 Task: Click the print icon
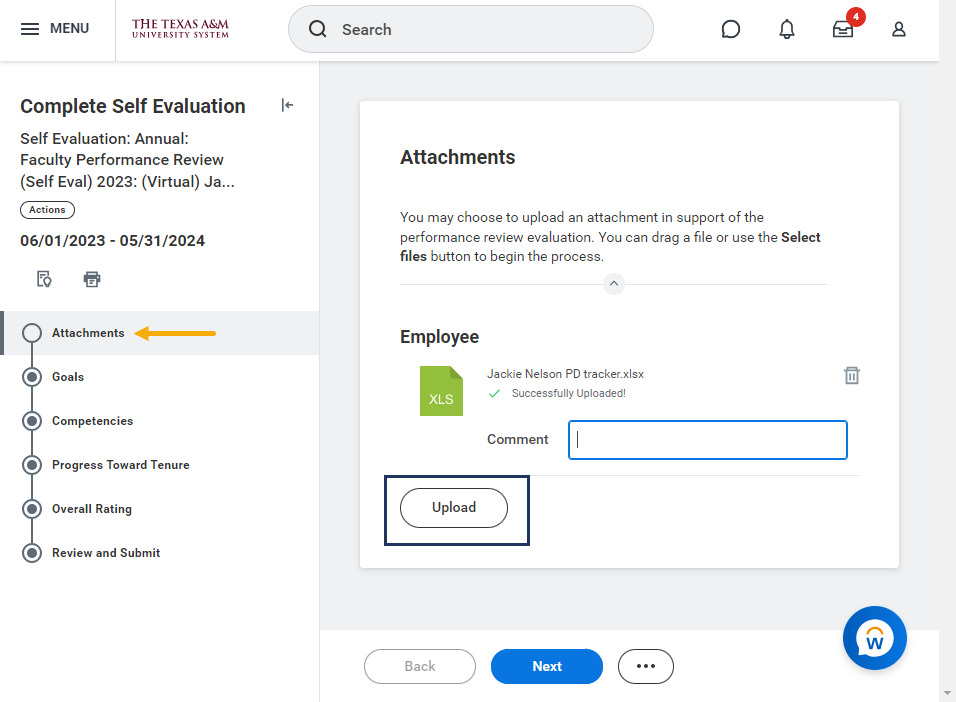(92, 279)
